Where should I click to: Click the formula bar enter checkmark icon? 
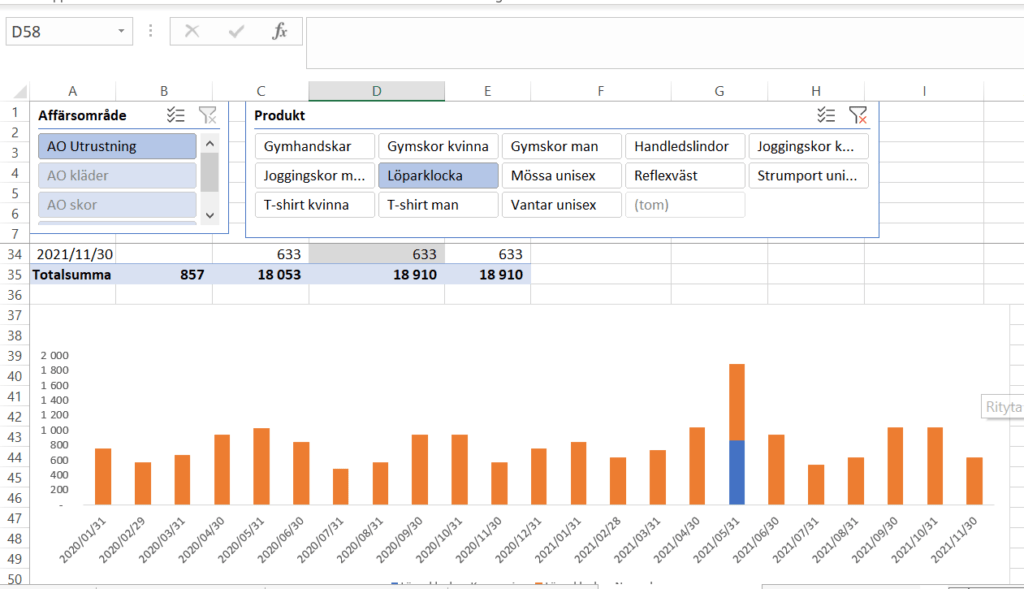click(x=236, y=32)
